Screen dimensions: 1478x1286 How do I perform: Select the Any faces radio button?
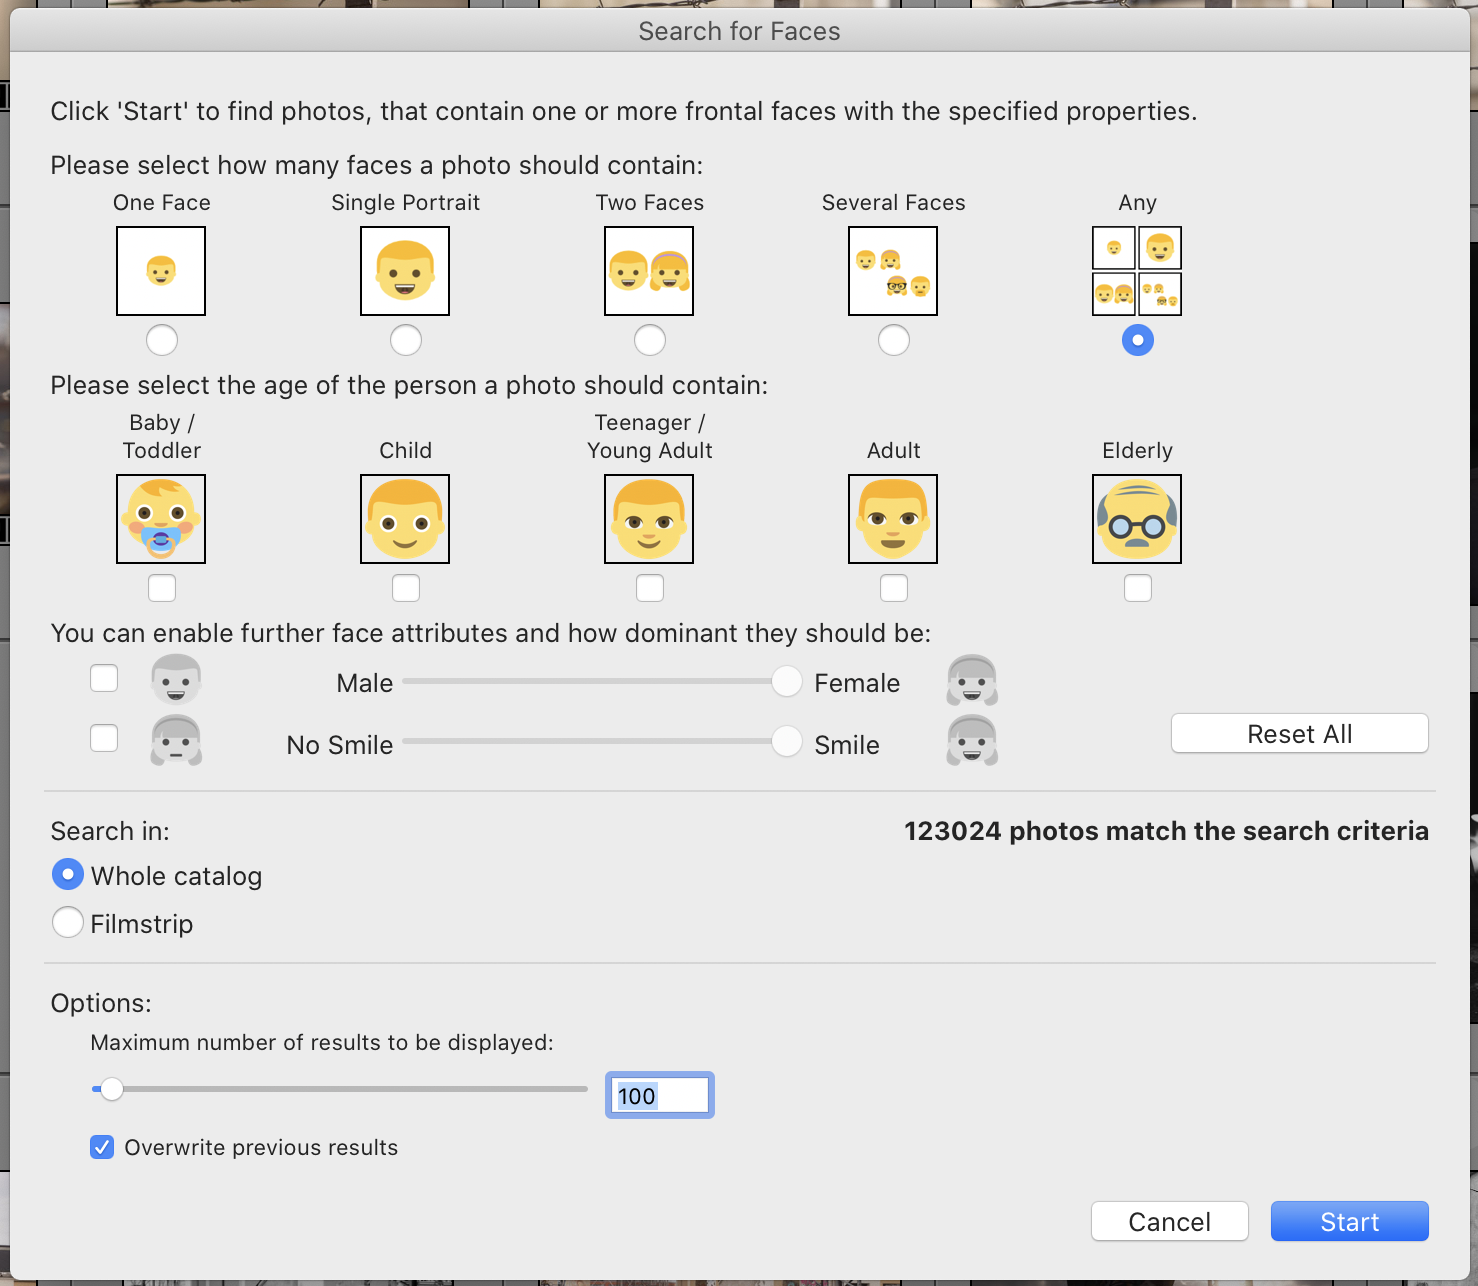[1138, 340]
